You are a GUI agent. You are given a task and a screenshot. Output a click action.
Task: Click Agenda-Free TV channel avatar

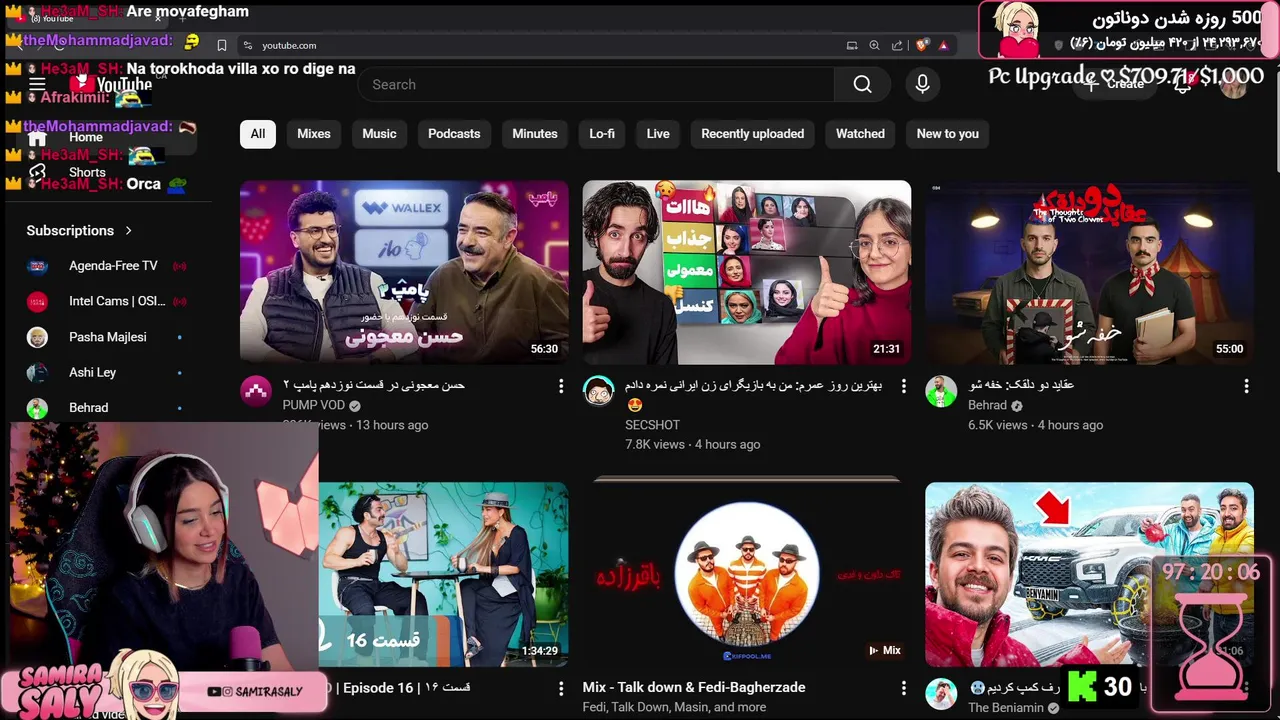[37, 266]
